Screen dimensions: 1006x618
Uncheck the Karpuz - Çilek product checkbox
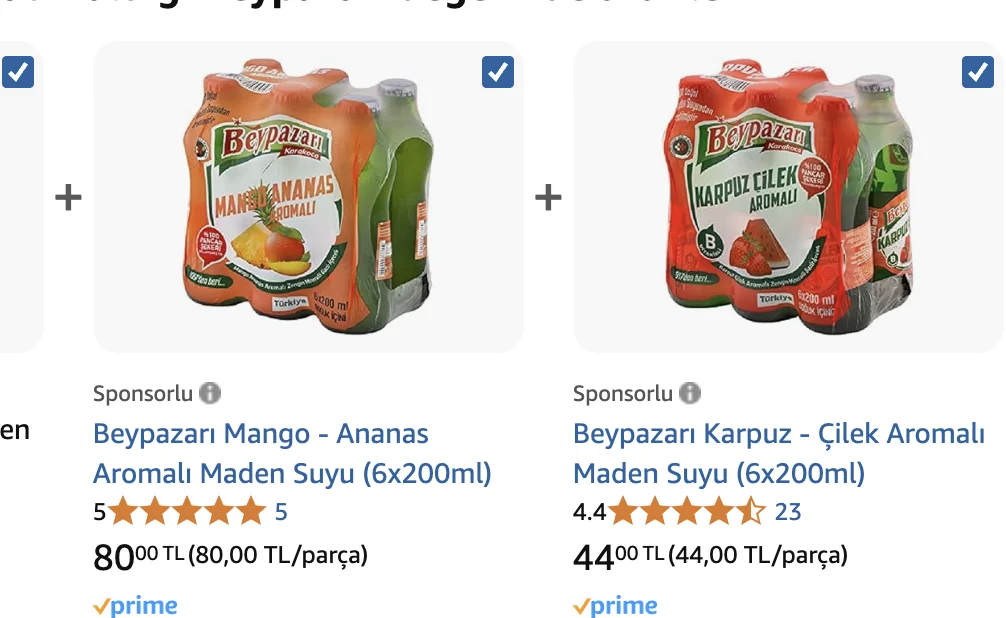pyautogui.click(x=977, y=72)
